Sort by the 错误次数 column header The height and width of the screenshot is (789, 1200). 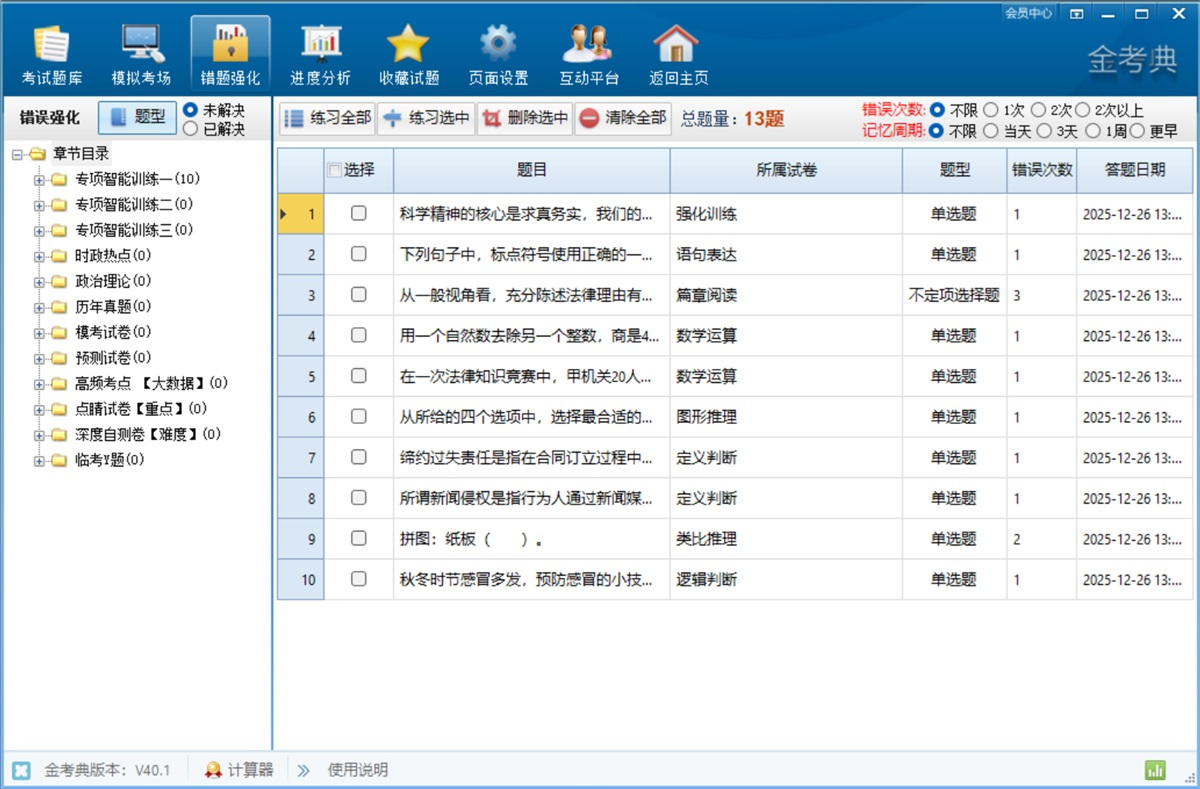(x=1041, y=171)
